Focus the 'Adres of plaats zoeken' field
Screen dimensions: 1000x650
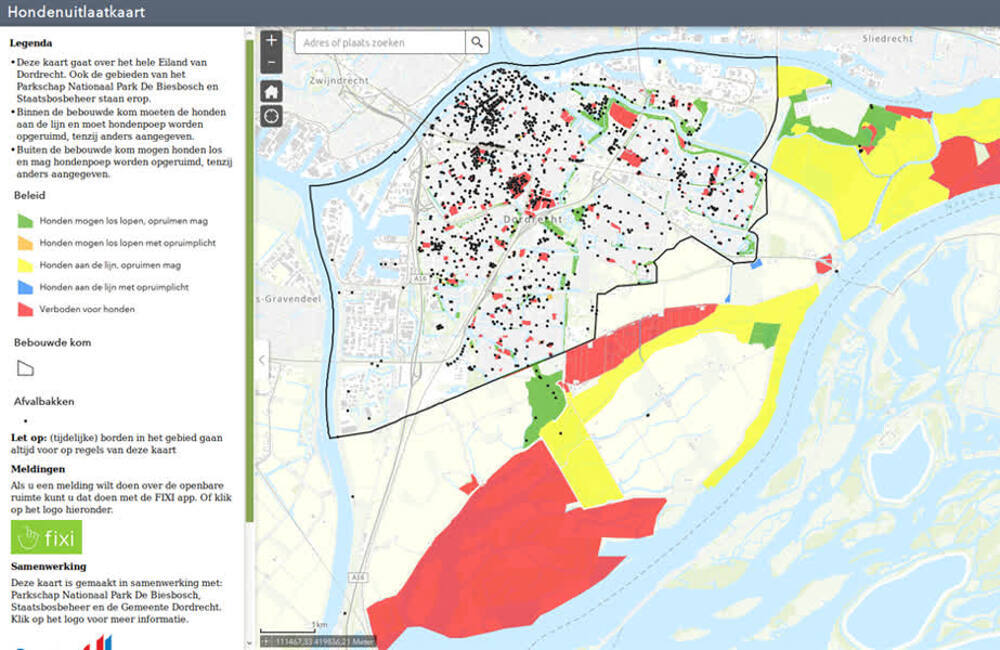[x=380, y=42]
